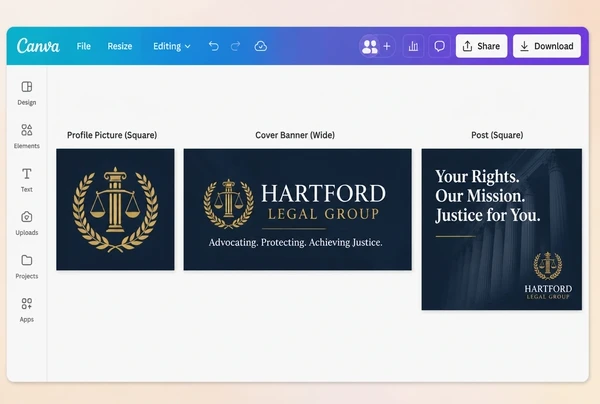Click the Share button
Viewport: 600px width, 404px height.
481,46
